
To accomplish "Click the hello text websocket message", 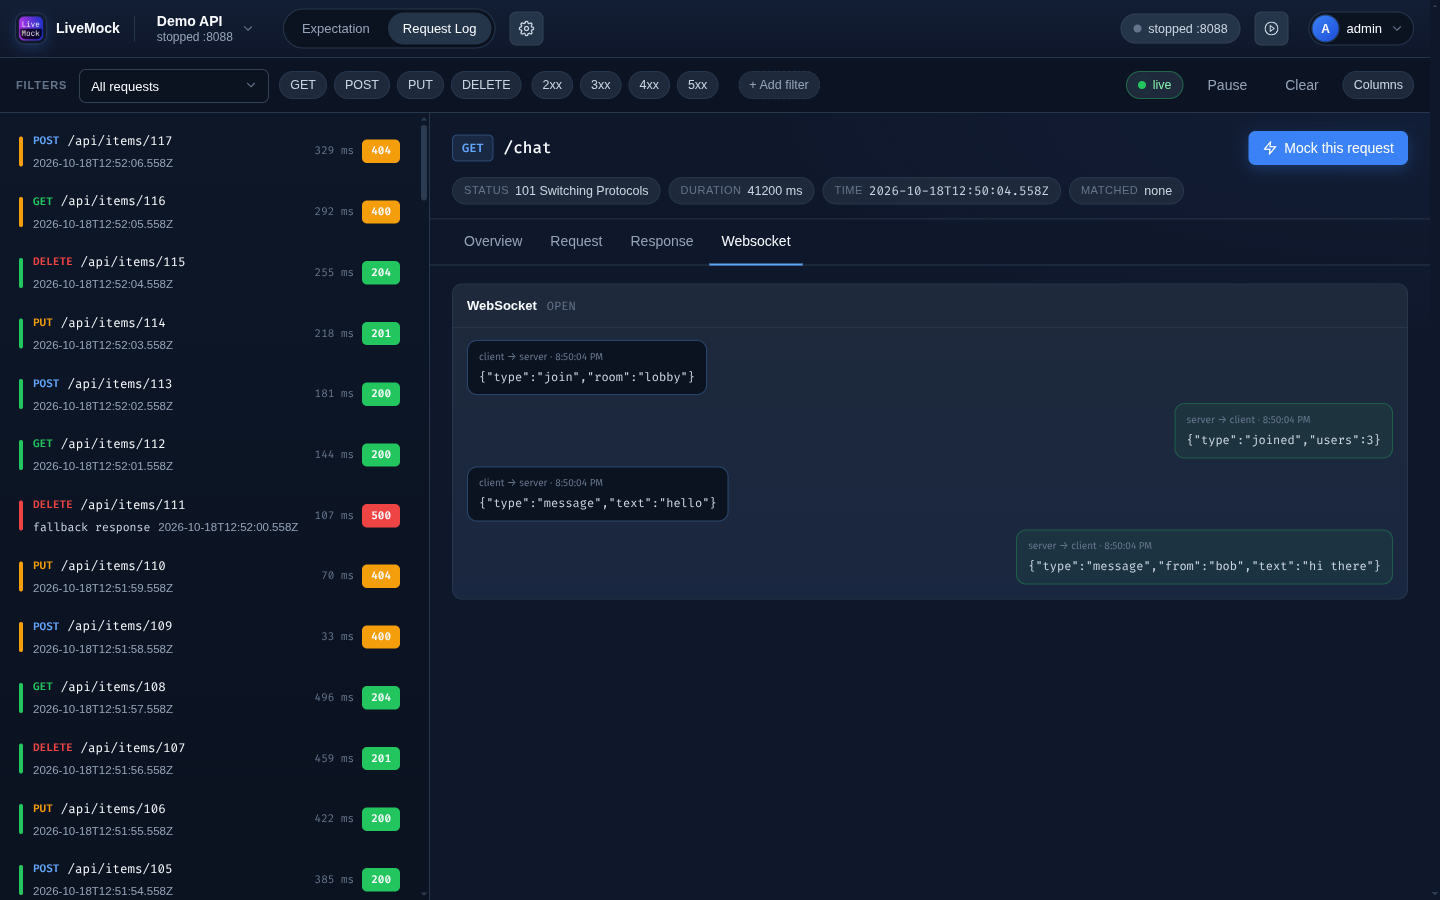I will coord(597,494).
